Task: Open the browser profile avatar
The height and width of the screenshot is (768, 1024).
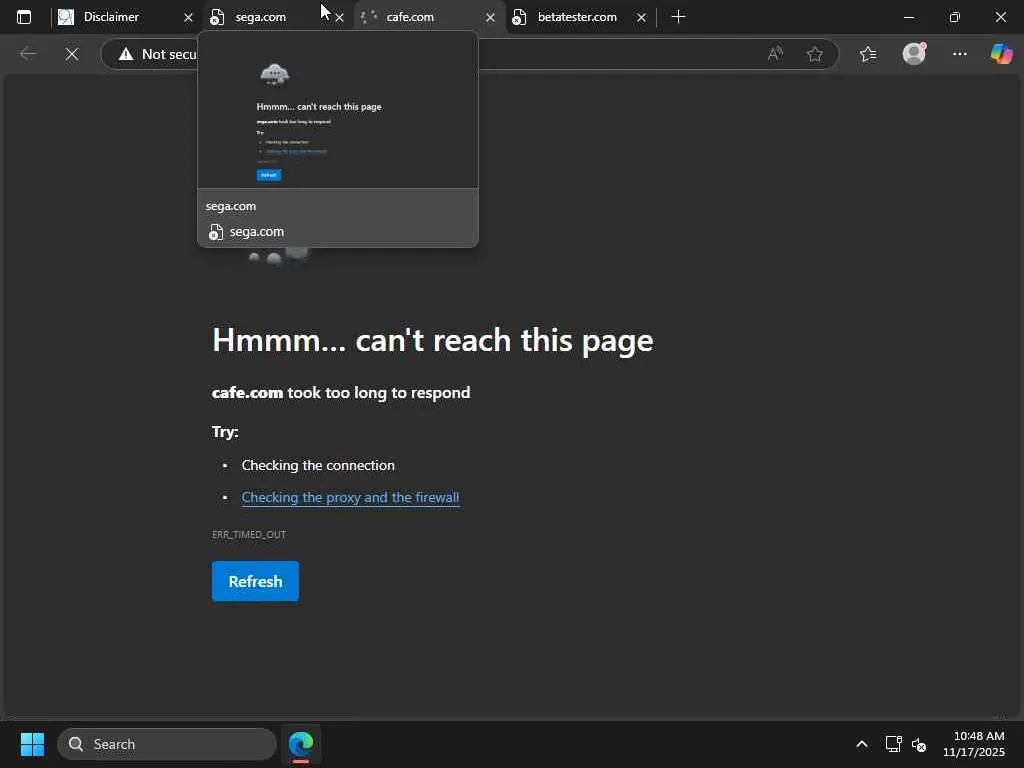Action: click(914, 54)
